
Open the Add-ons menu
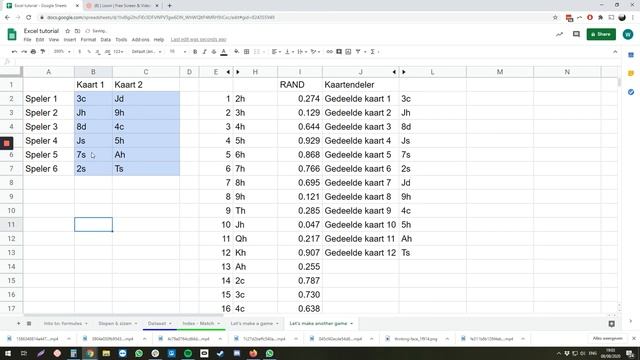(140, 40)
